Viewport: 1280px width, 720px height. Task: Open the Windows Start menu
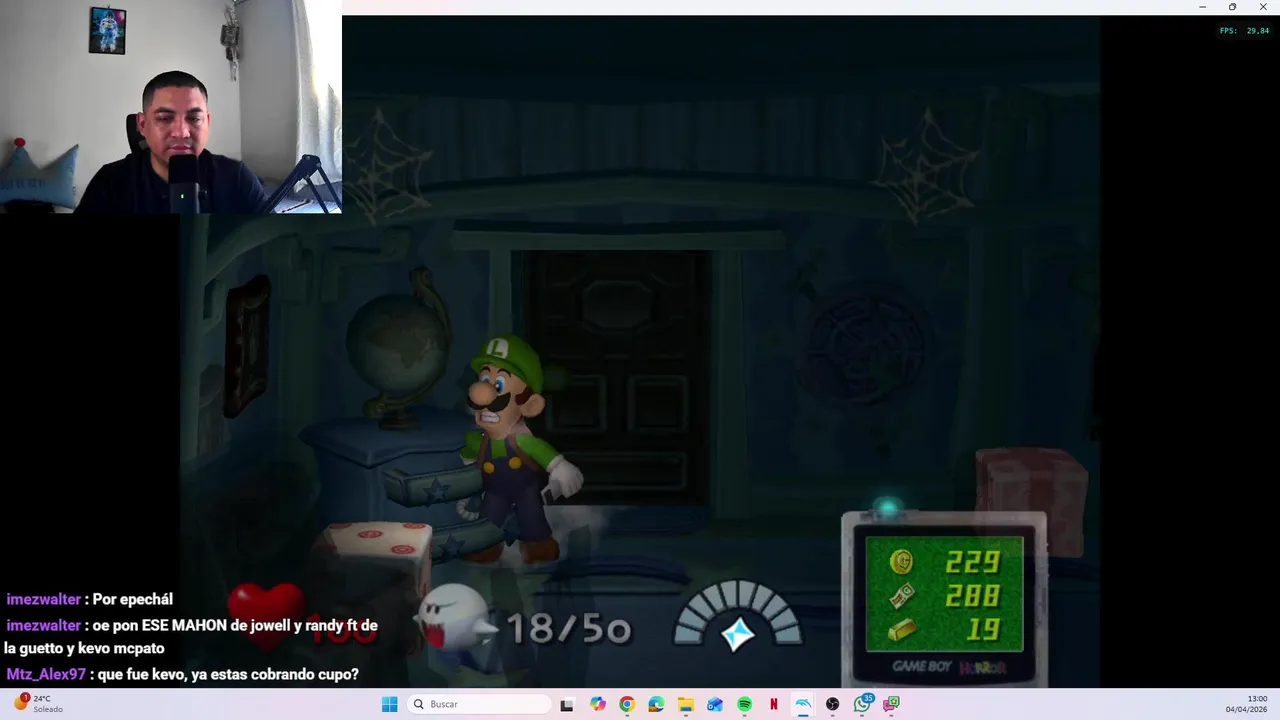(x=389, y=704)
